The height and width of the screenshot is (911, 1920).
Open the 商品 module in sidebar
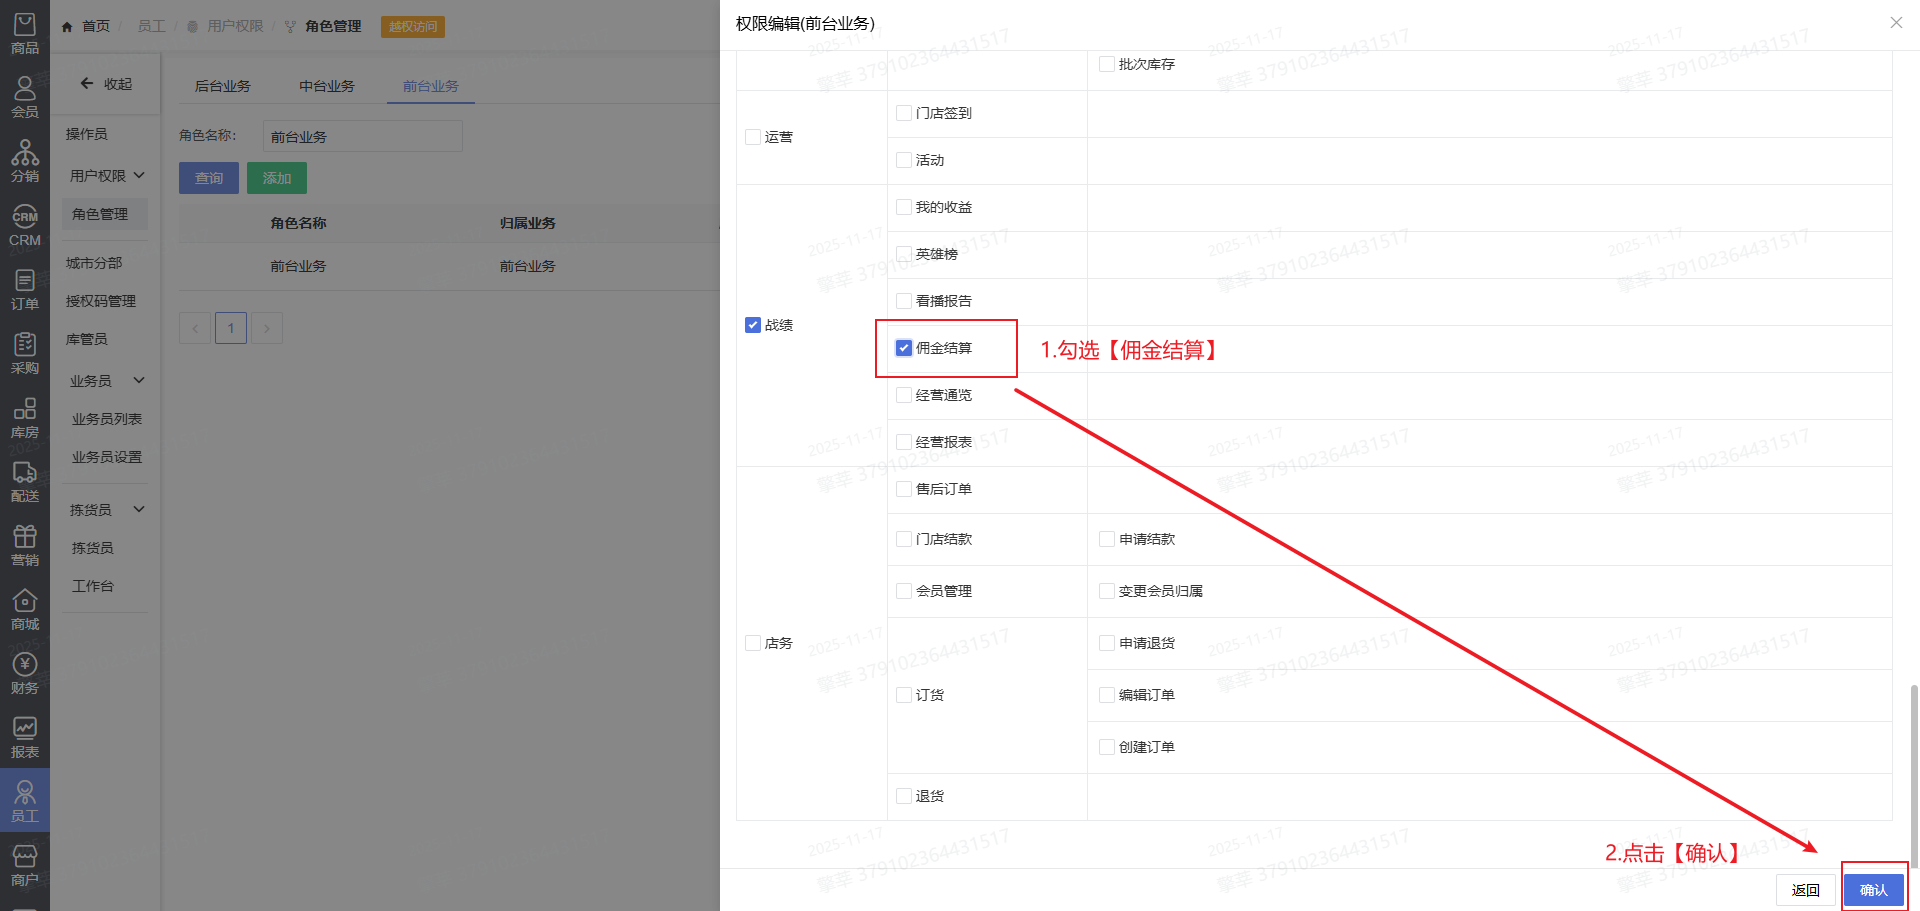pos(24,33)
